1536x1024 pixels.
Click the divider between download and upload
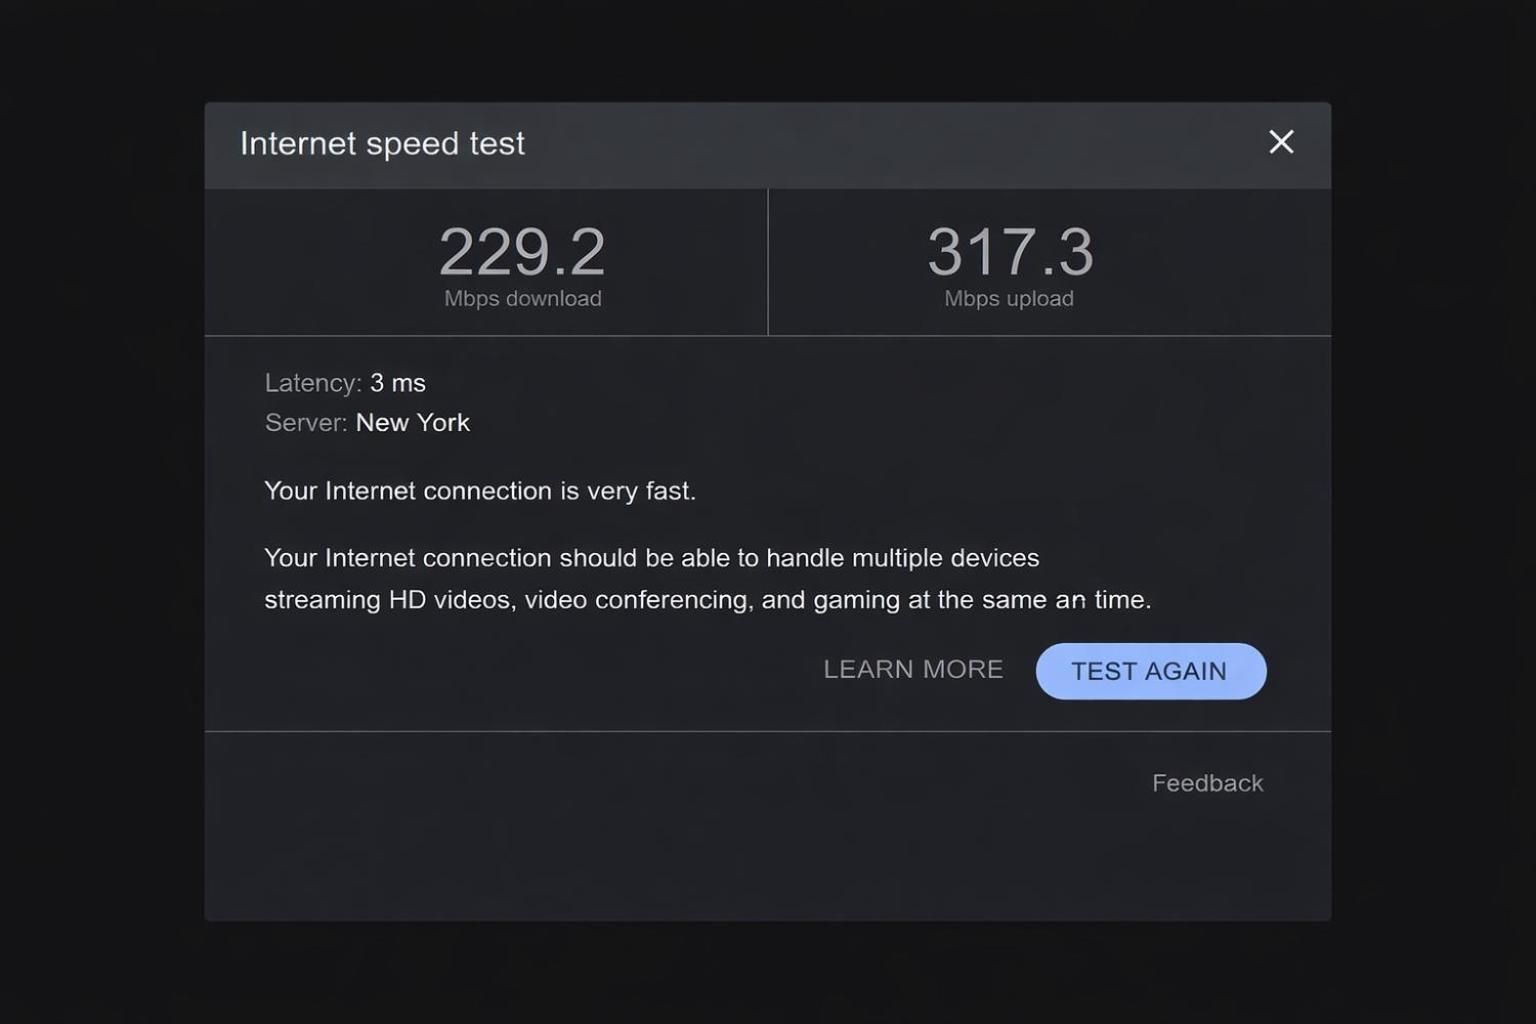tap(768, 262)
